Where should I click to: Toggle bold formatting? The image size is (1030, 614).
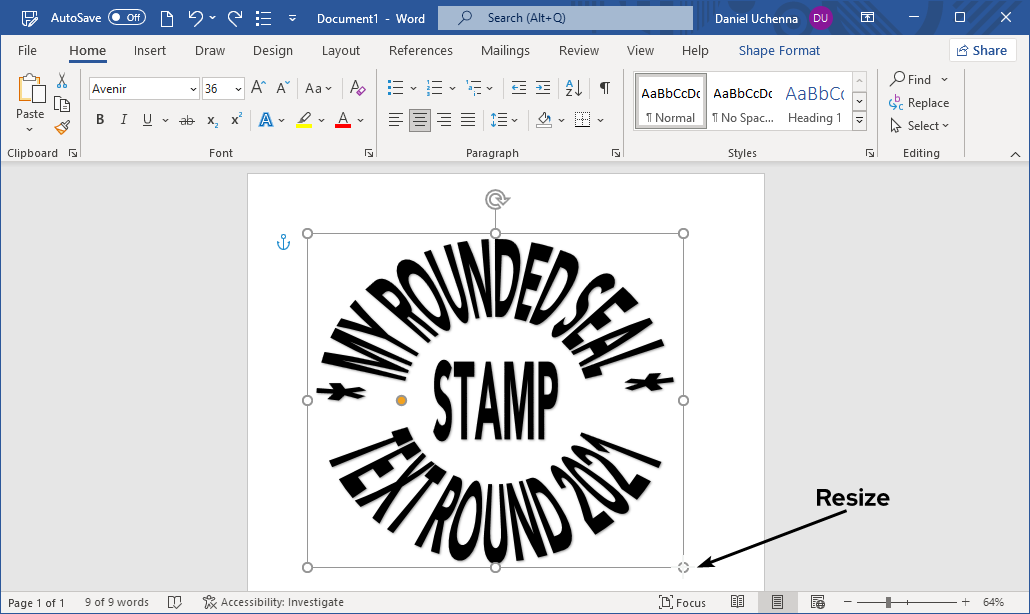click(99, 119)
